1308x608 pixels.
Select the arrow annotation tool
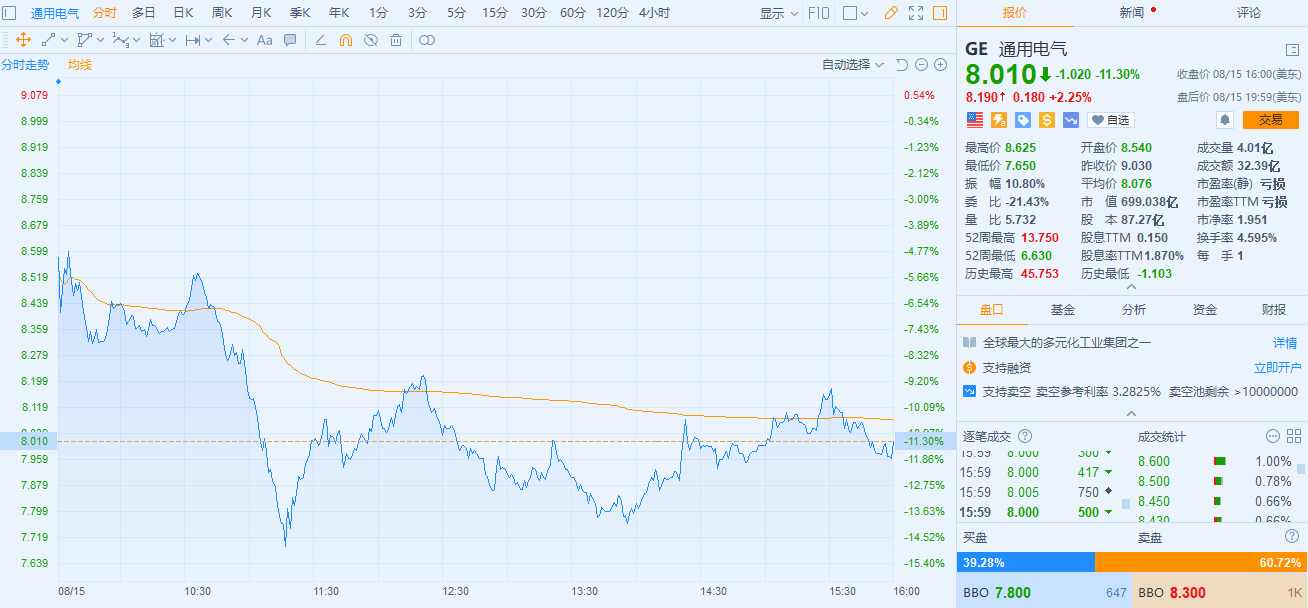click(x=229, y=40)
